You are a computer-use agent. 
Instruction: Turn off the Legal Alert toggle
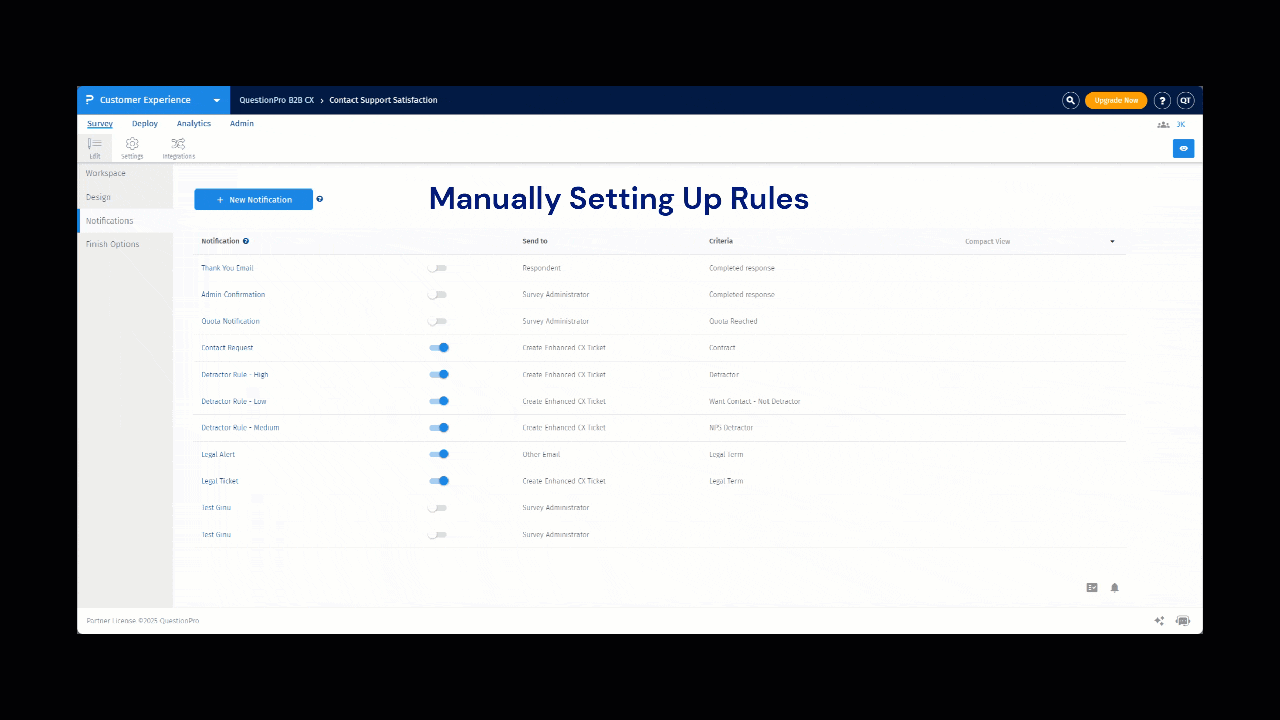click(x=439, y=454)
